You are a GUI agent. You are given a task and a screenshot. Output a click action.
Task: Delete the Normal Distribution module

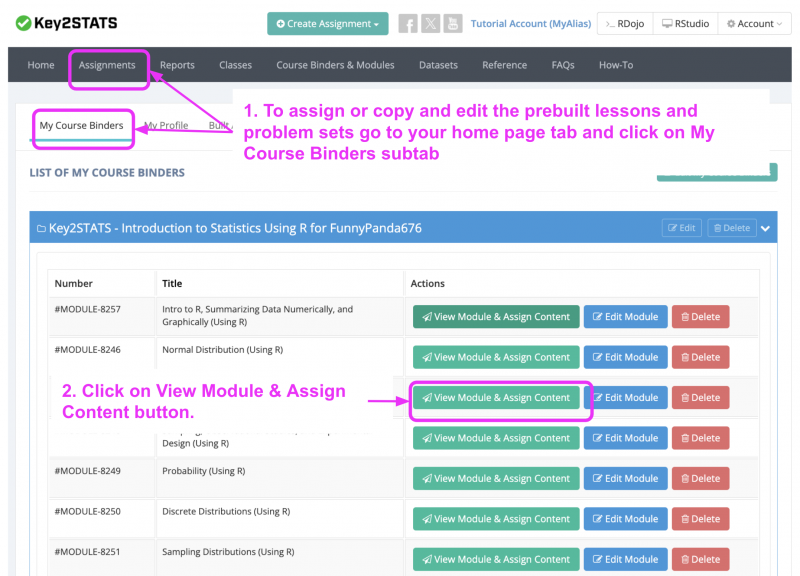click(701, 357)
